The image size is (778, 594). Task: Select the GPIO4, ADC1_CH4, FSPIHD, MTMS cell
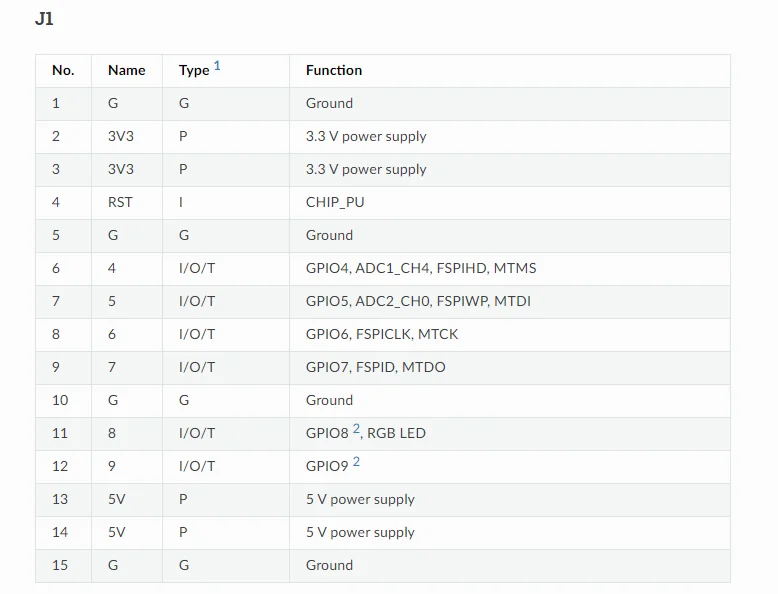(421, 268)
